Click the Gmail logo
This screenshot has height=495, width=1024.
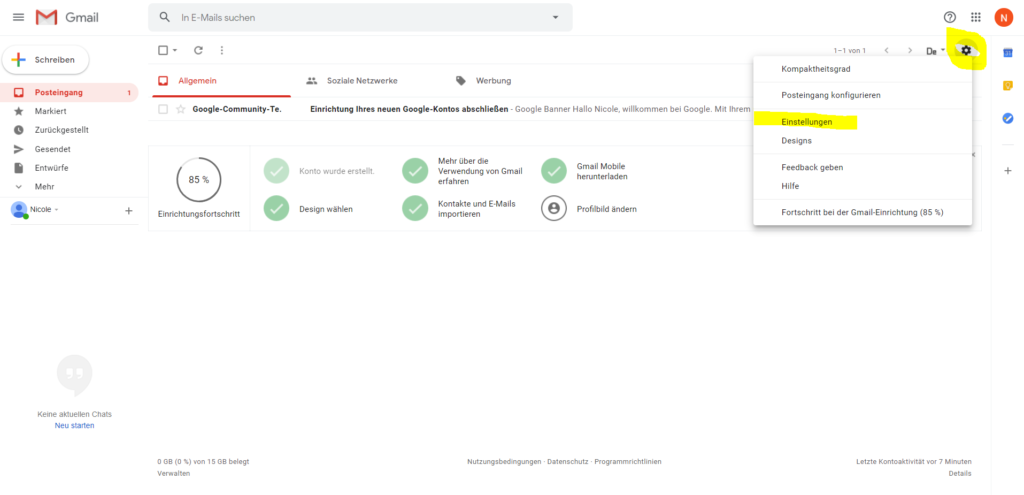tap(67, 18)
